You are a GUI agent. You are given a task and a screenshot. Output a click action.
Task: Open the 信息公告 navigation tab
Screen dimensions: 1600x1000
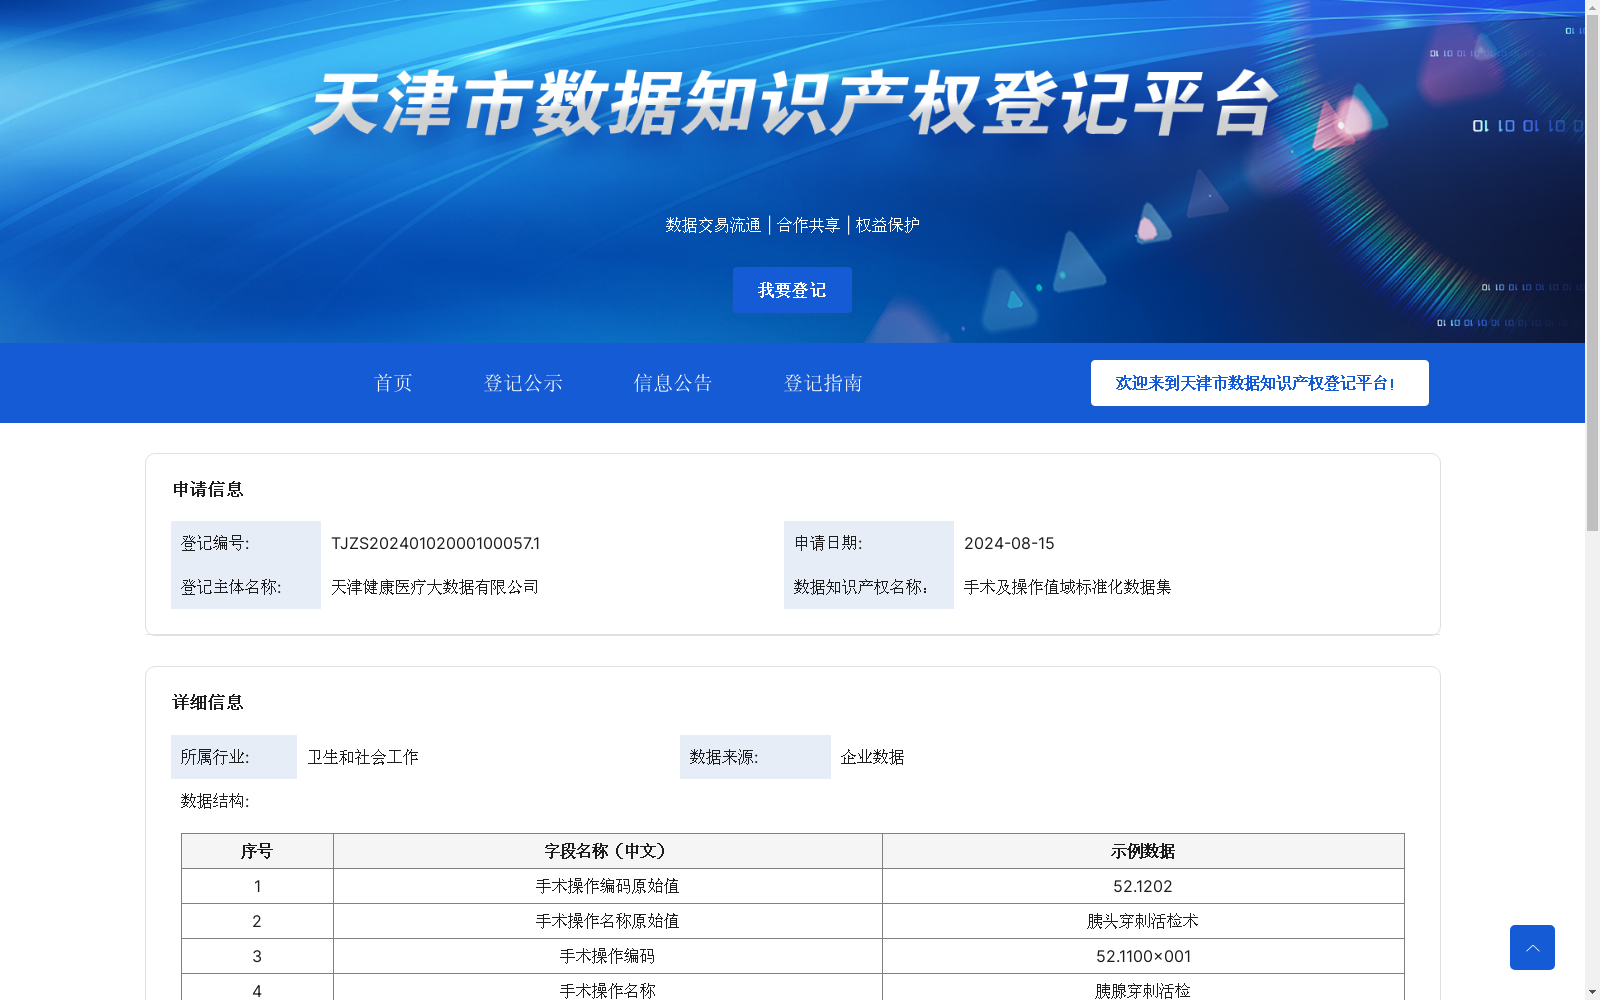[673, 383]
